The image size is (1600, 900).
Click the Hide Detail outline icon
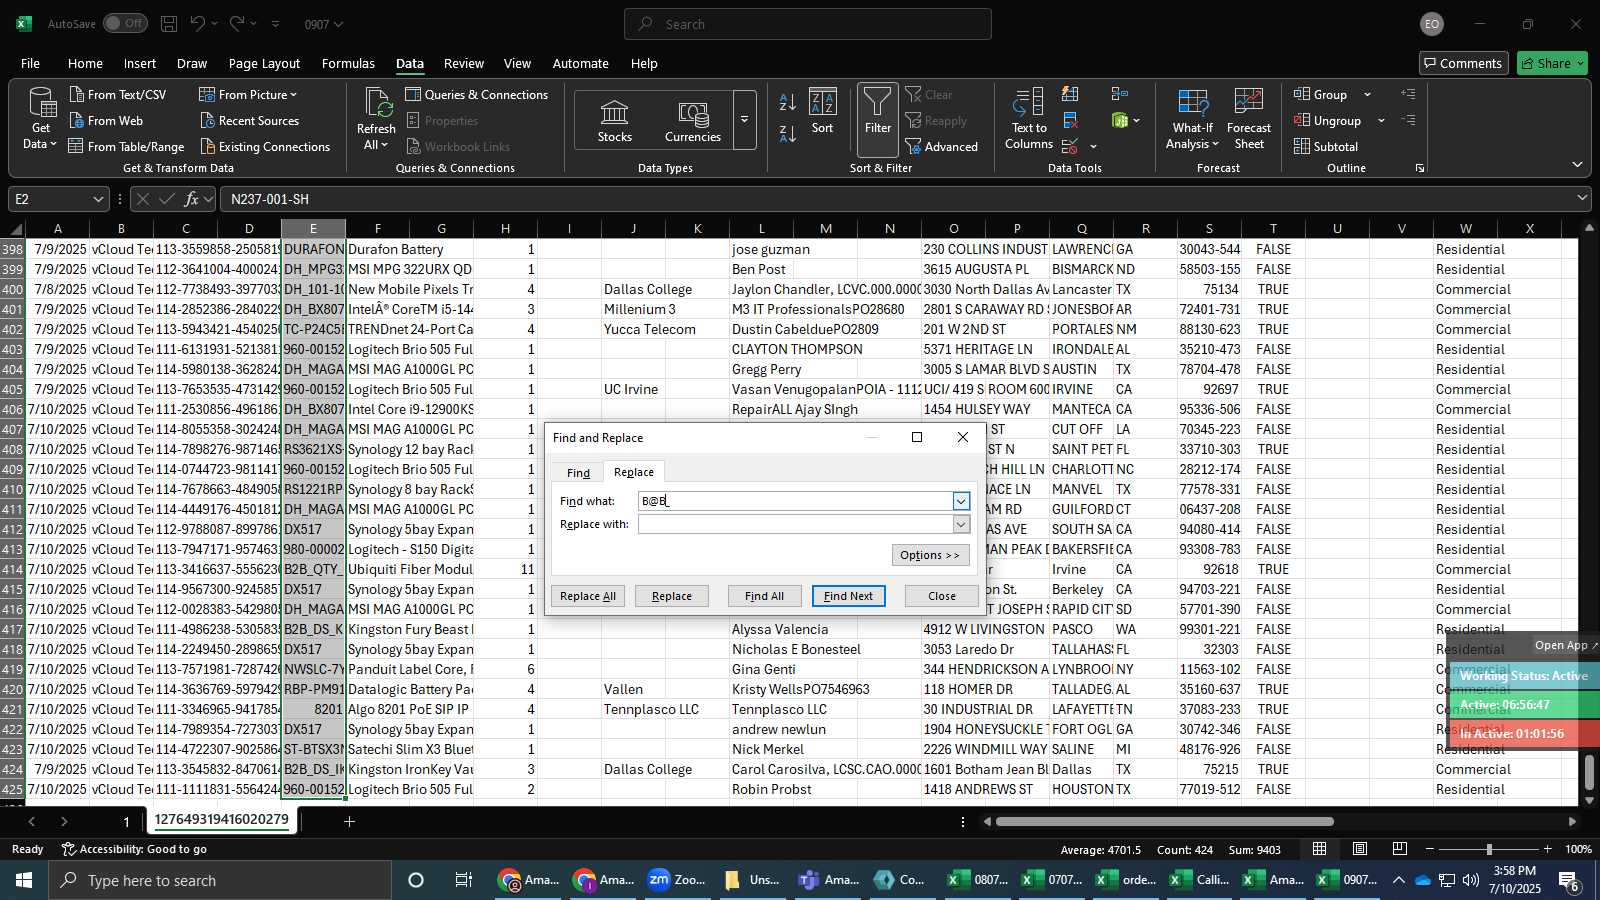coord(1408,120)
